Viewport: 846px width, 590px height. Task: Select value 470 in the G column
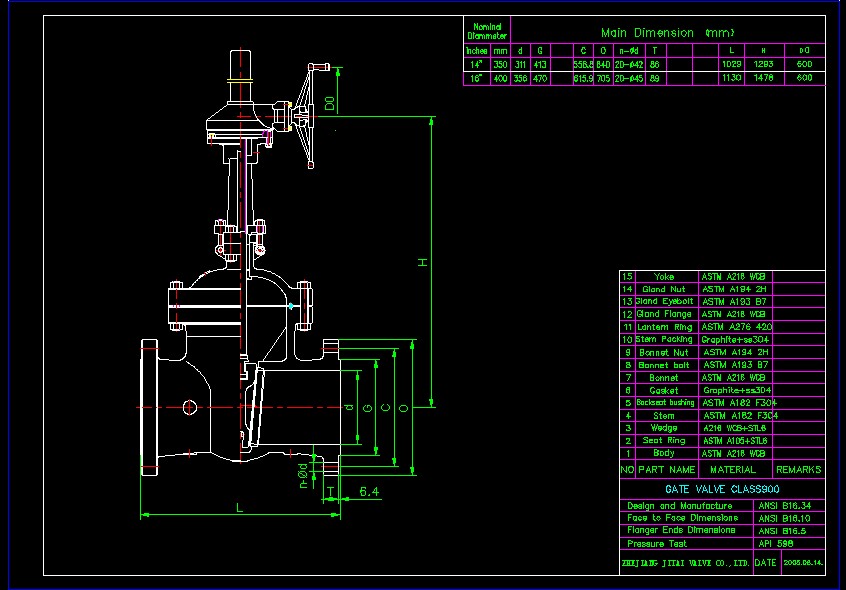[540, 78]
